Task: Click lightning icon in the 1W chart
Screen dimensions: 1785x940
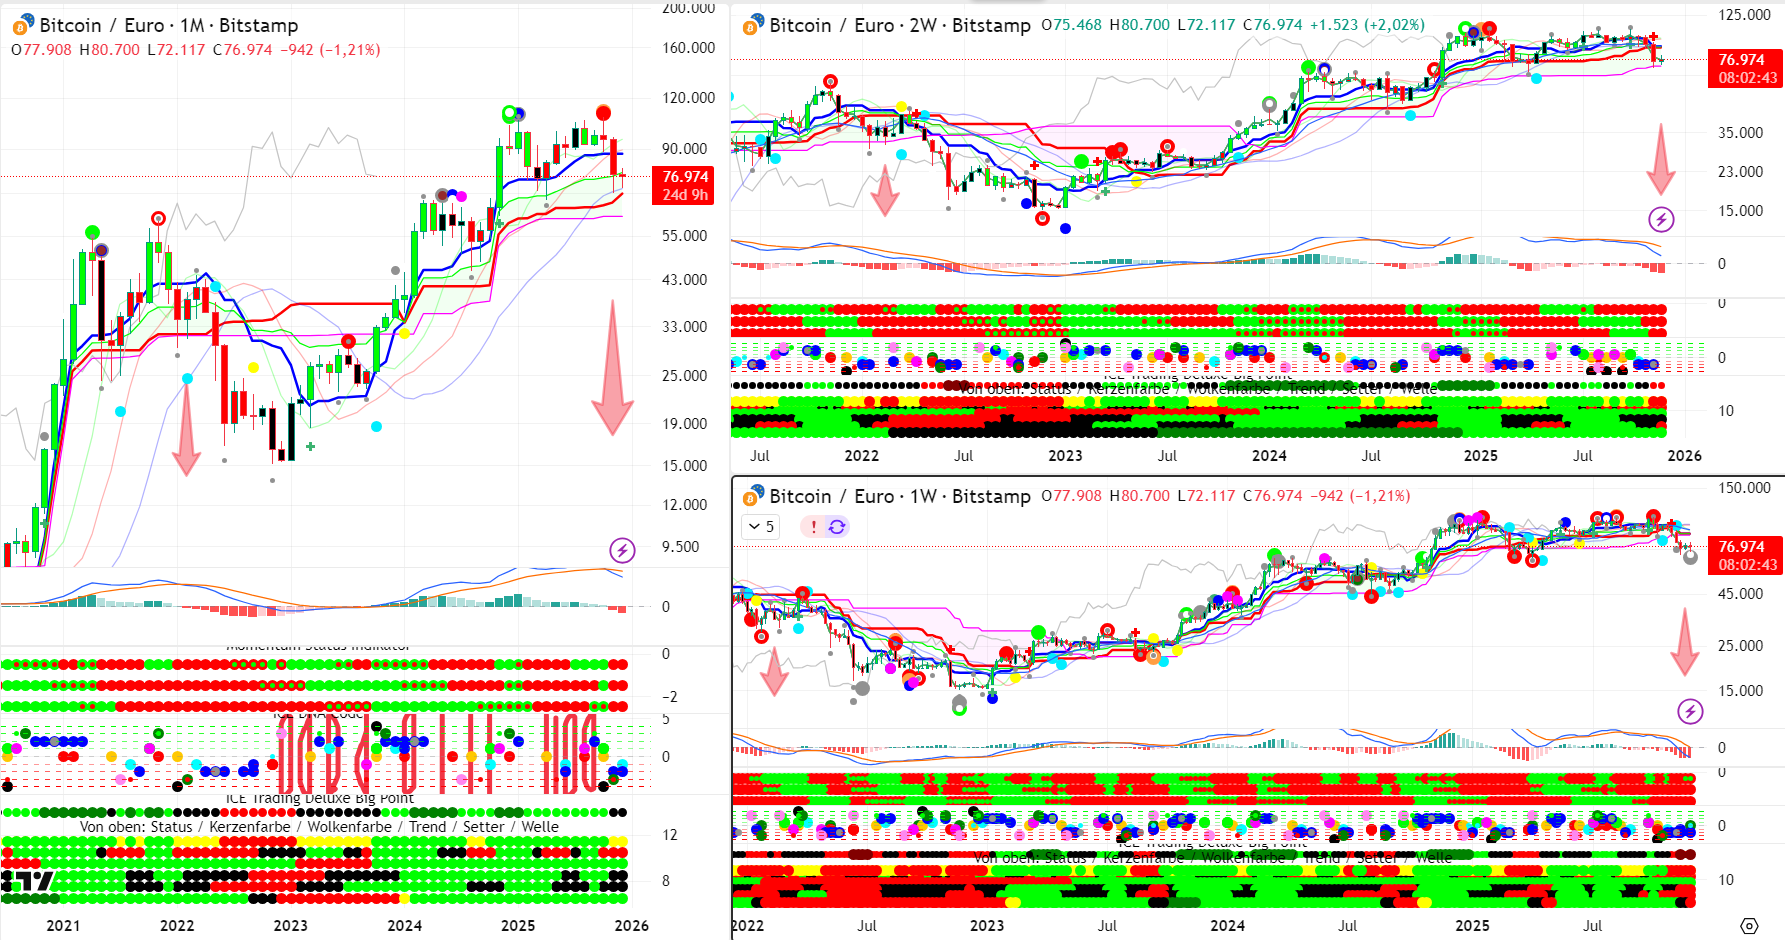Action: [1689, 711]
